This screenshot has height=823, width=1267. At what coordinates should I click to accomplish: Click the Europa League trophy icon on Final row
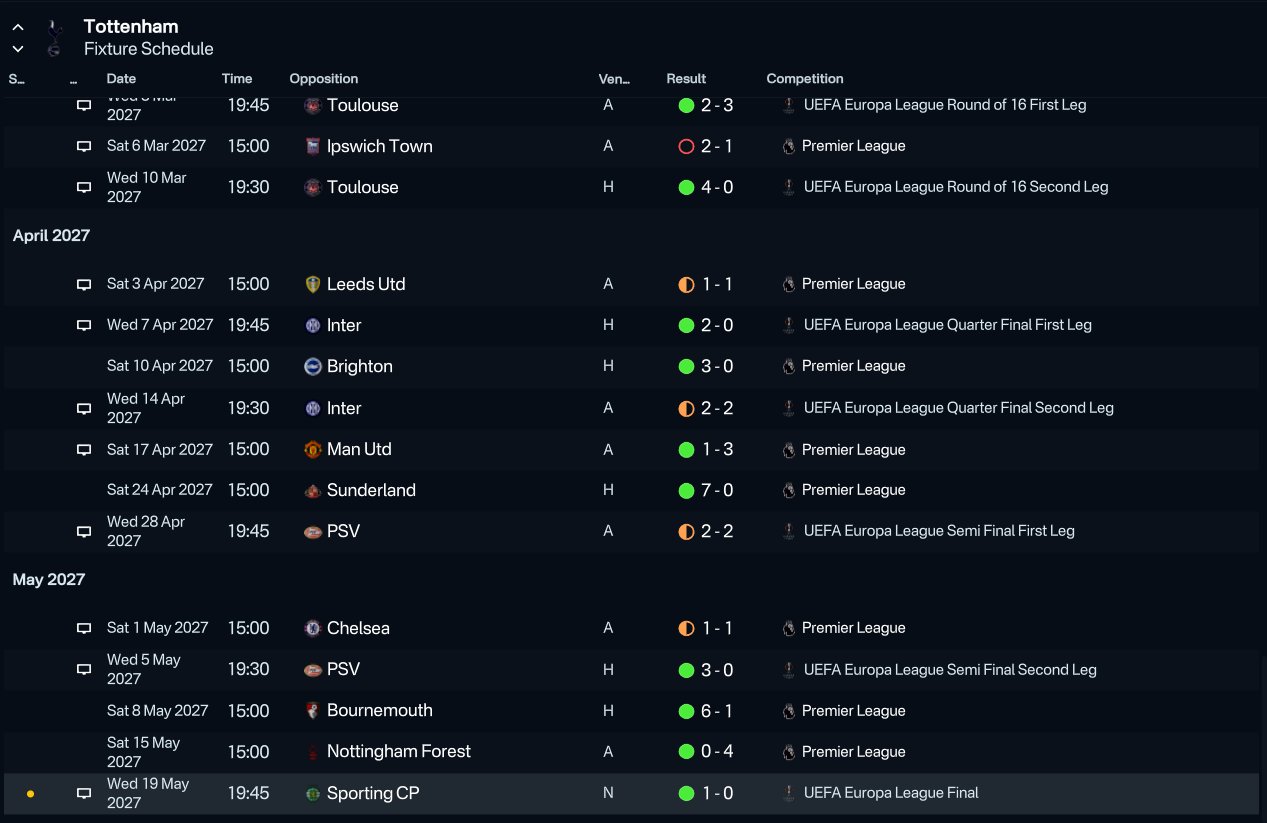pyautogui.click(x=790, y=793)
